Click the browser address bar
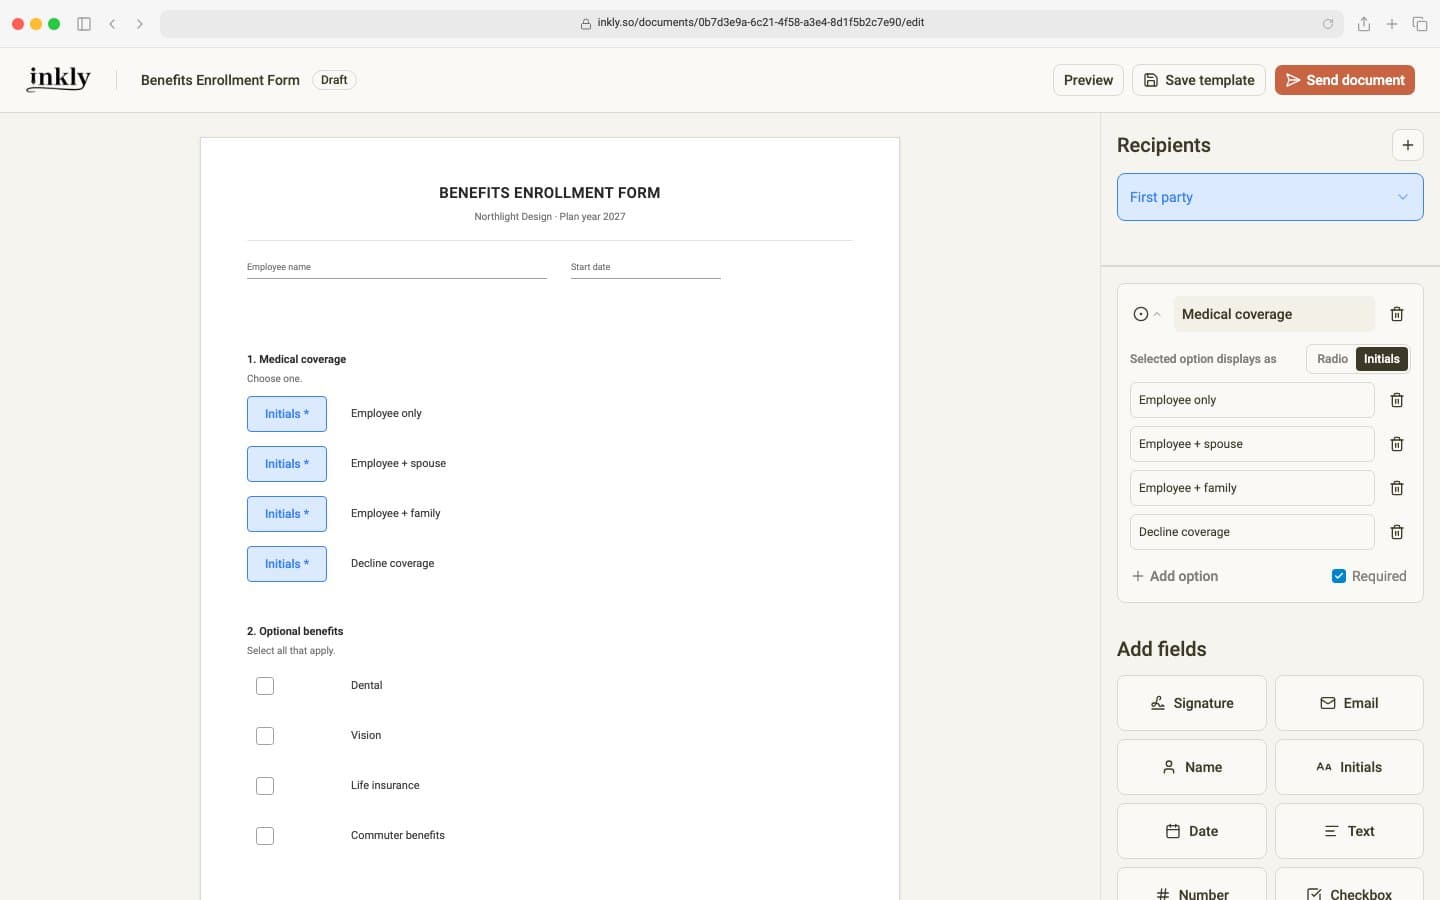The width and height of the screenshot is (1440, 900). [752, 23]
